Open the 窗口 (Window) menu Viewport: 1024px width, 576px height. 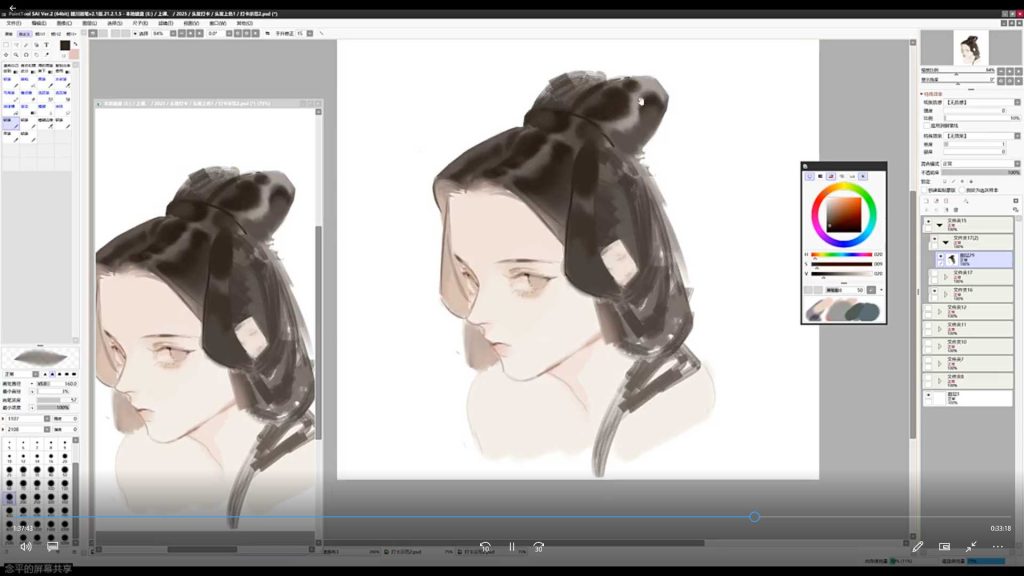(x=217, y=22)
